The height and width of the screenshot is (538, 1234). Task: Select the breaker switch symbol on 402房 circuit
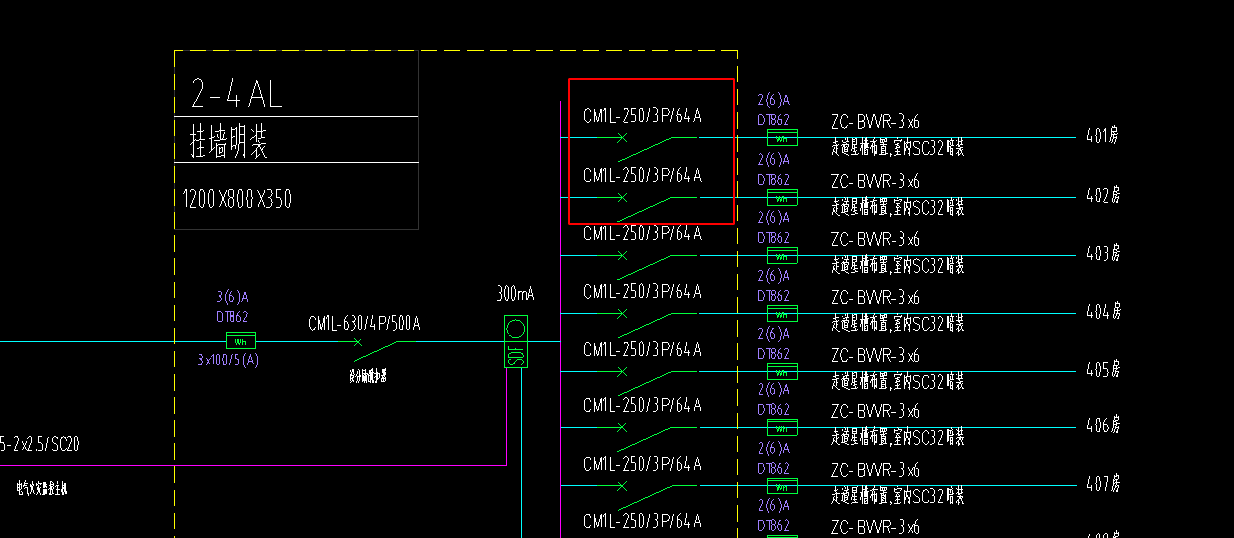tap(645, 207)
